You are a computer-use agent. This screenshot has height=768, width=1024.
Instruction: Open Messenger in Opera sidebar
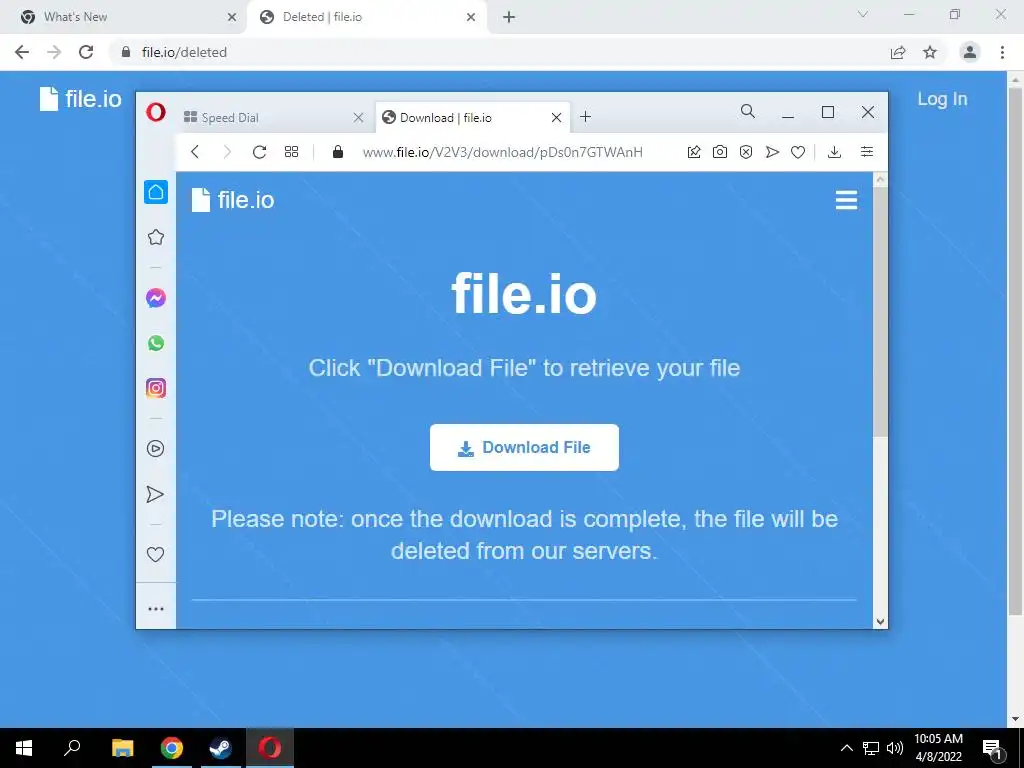(155, 298)
